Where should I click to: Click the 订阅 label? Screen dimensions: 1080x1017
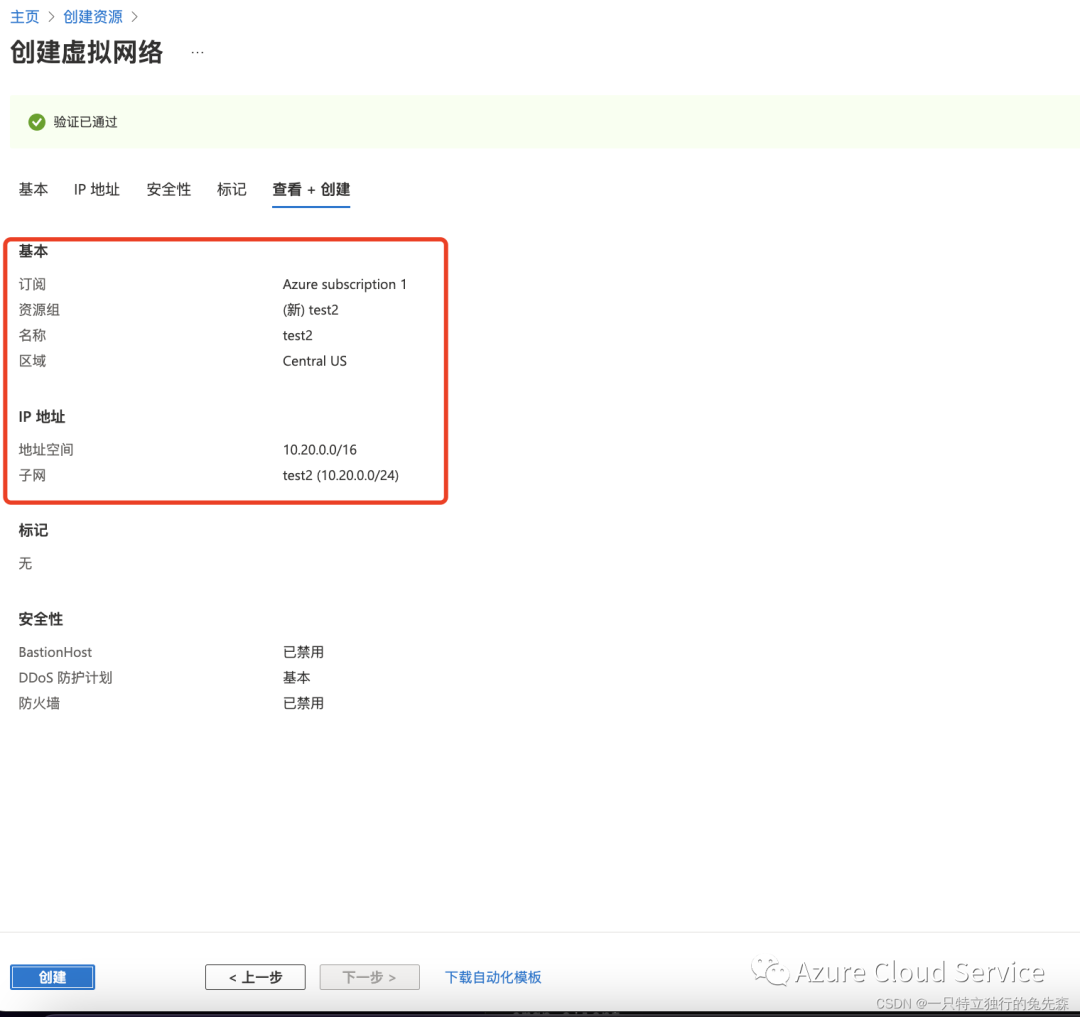coord(32,284)
